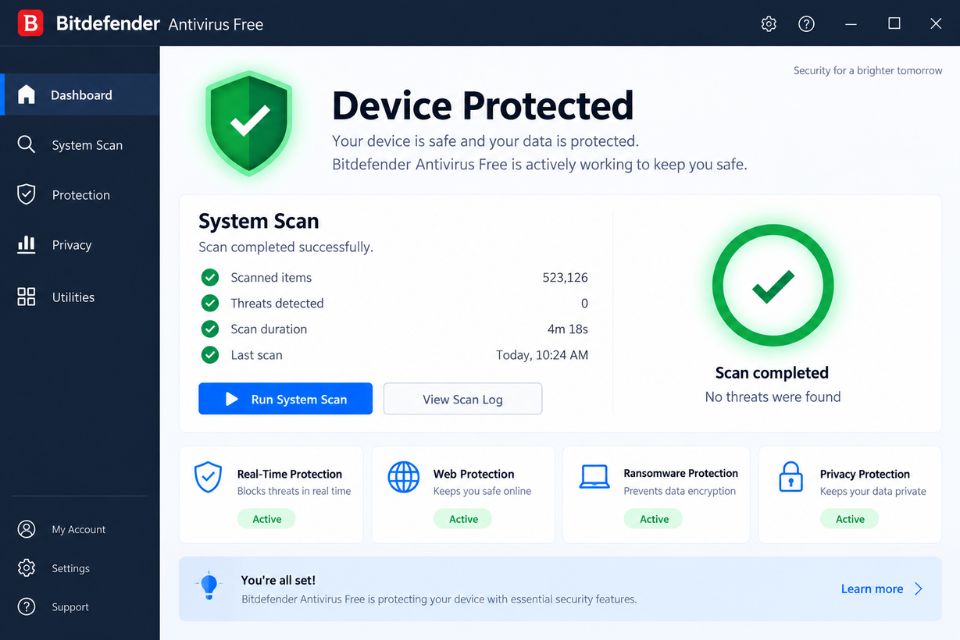The image size is (960, 640).
Task: Open Settings from the sidebar label
Action: coord(70,568)
